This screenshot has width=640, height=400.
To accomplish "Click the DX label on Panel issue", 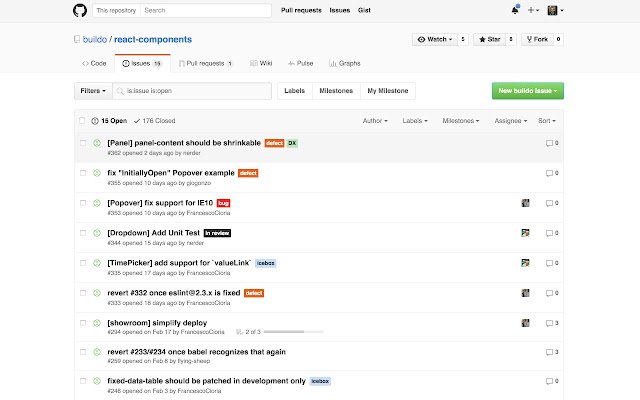I will (x=292, y=143).
